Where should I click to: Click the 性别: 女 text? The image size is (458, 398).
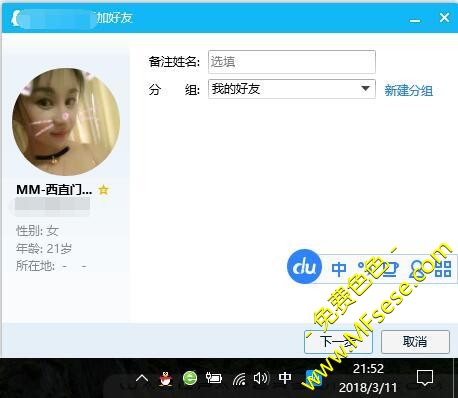[x=37, y=230]
